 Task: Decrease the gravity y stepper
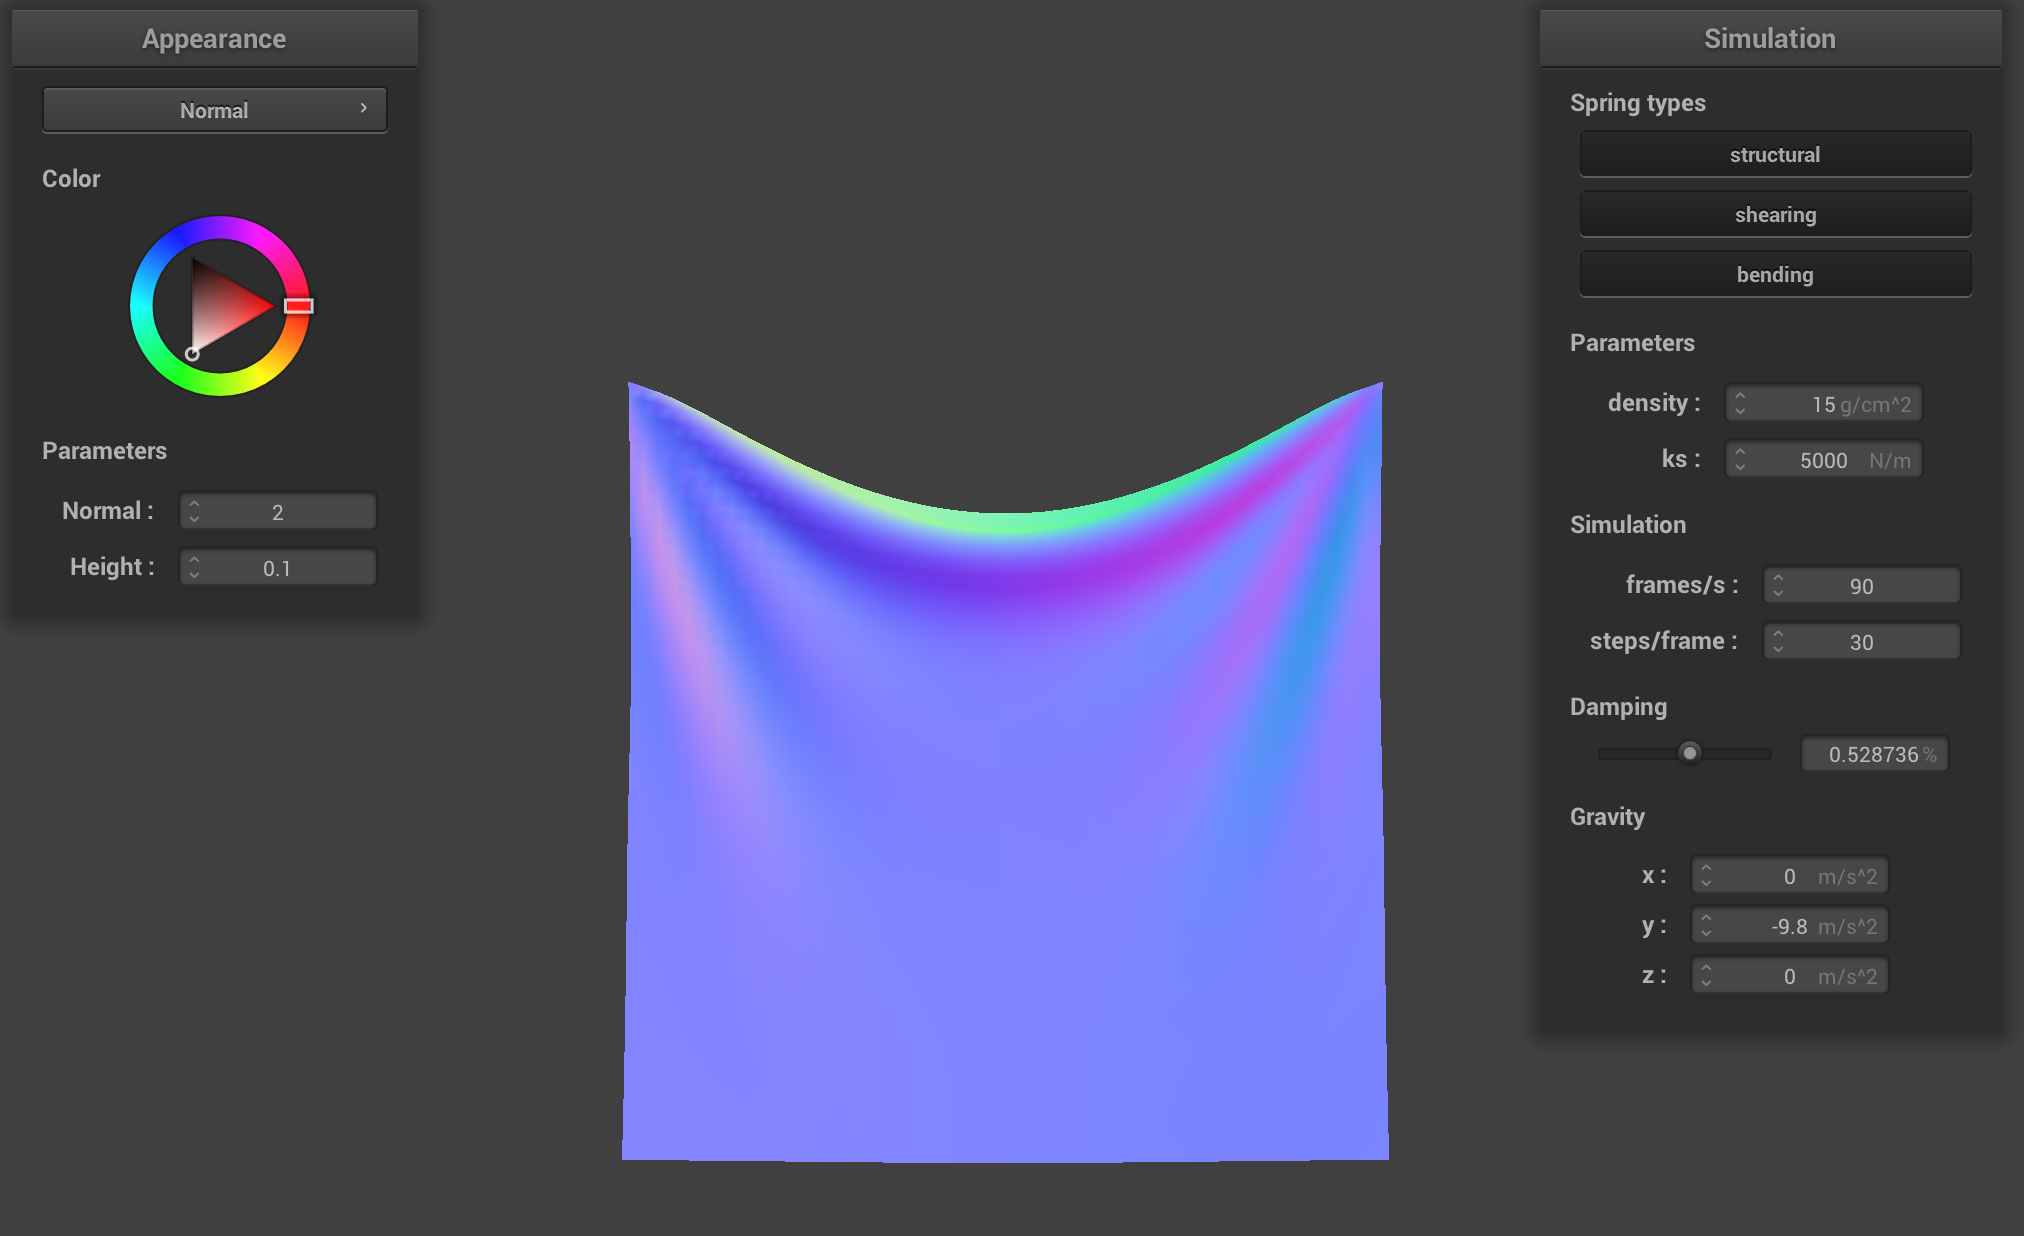pyautogui.click(x=1706, y=933)
